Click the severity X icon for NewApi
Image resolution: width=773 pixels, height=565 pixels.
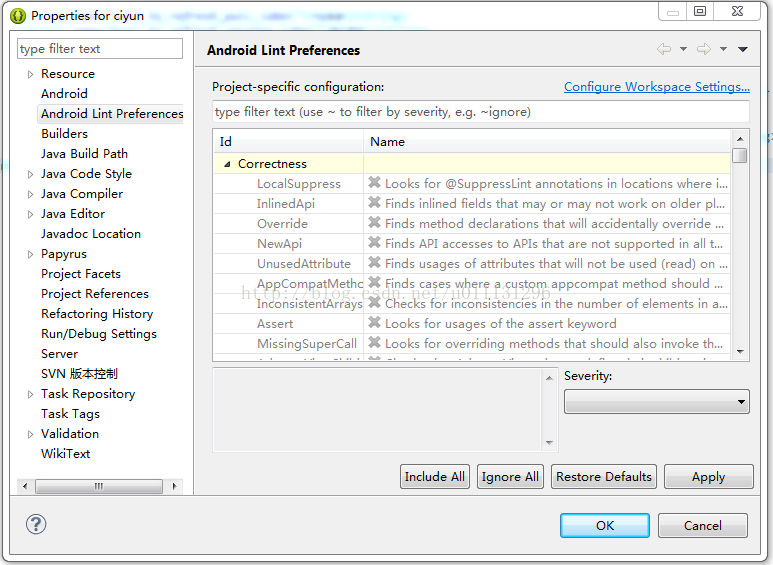[374, 243]
